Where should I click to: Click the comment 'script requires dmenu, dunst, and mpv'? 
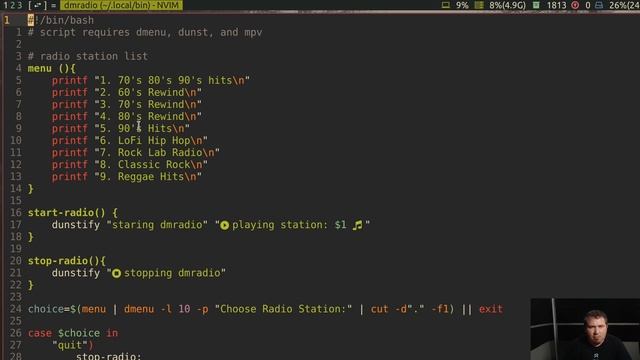point(145,32)
